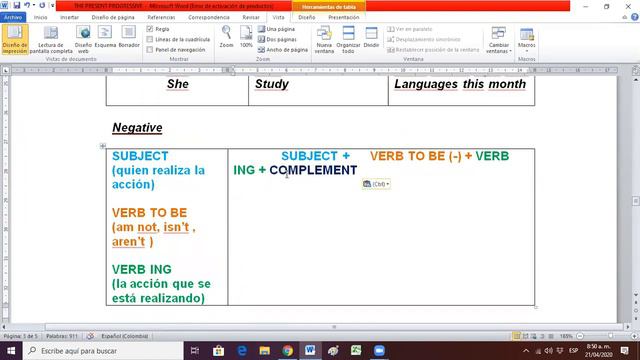Click the proofing errors status icon
Image resolution: width=640 pixels, height=360 pixels.
[90, 336]
